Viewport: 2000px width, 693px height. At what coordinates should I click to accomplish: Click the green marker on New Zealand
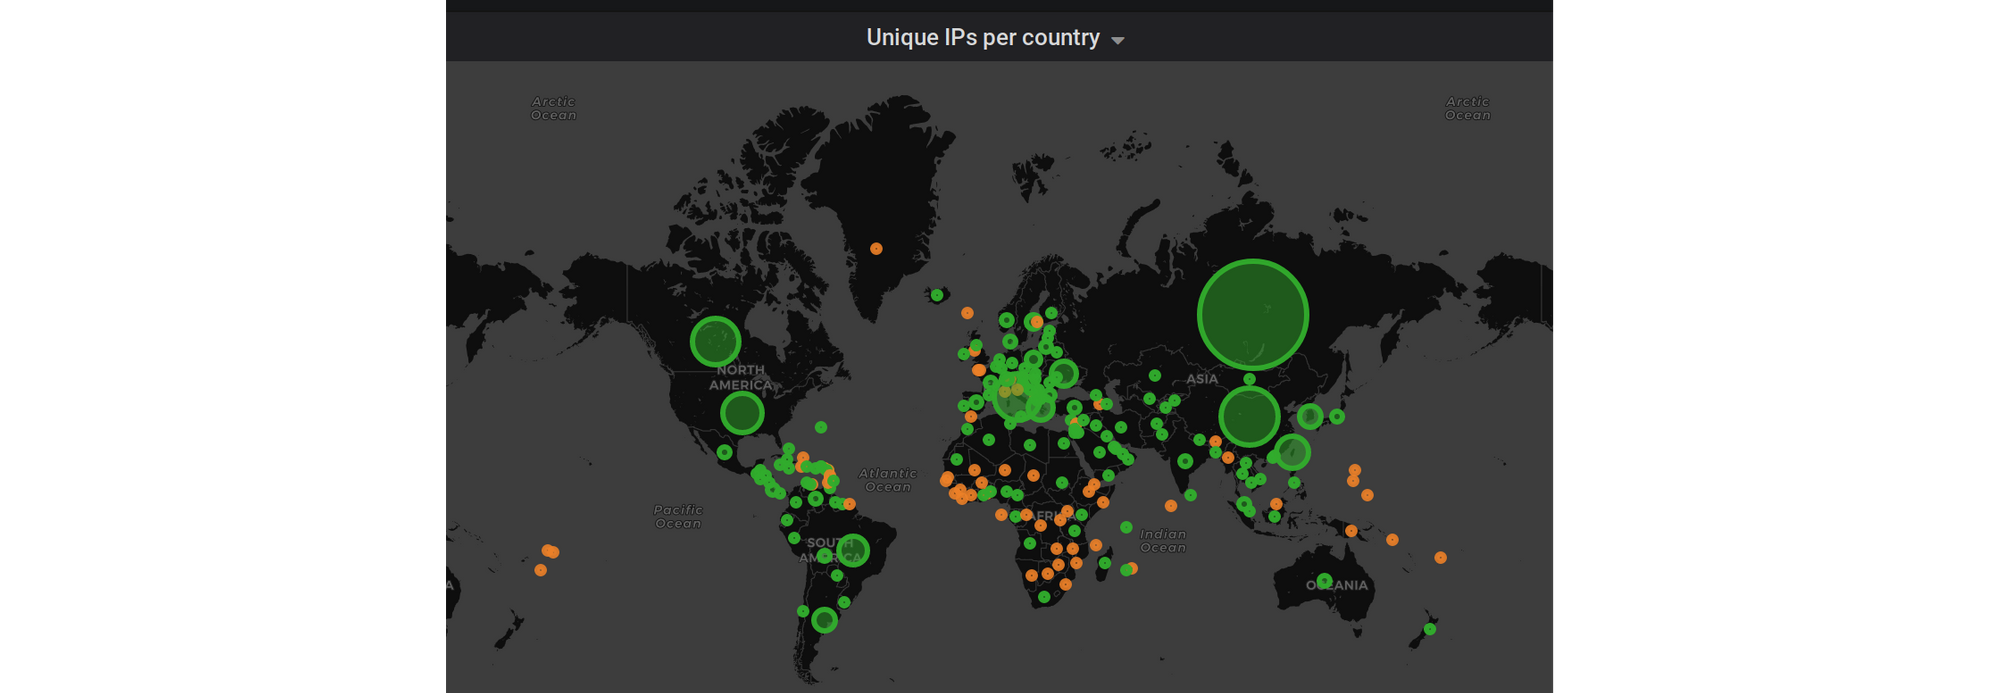click(1430, 629)
